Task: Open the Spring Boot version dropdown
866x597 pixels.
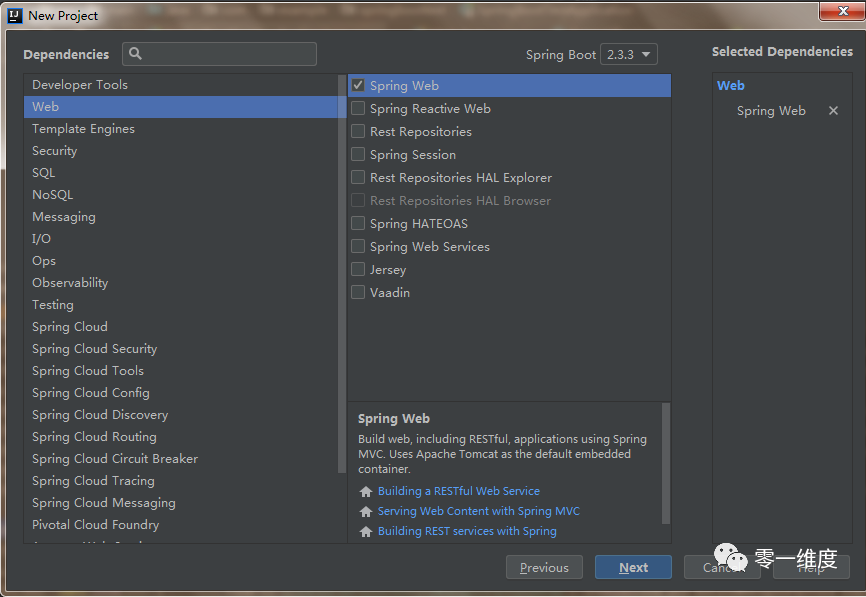Action: click(x=629, y=54)
